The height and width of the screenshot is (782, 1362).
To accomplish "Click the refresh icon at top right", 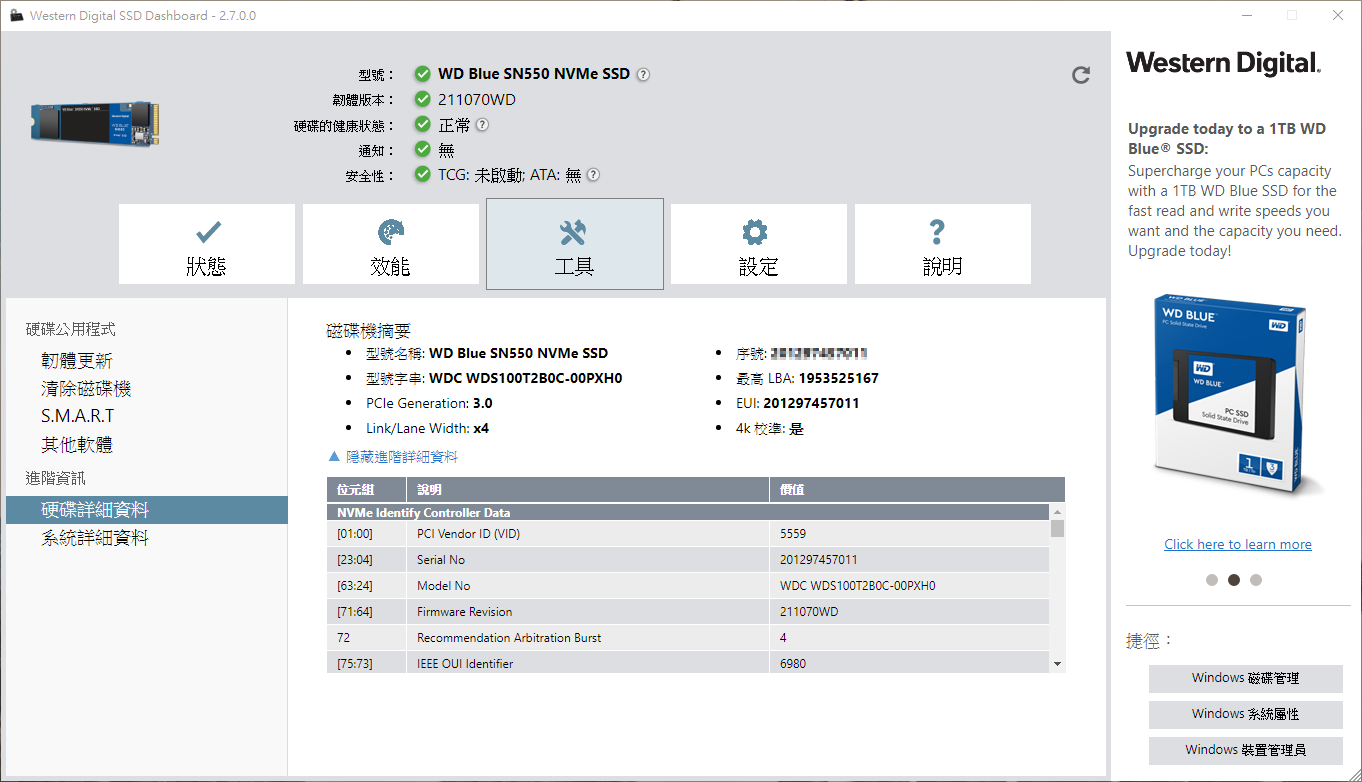I will tap(1080, 75).
